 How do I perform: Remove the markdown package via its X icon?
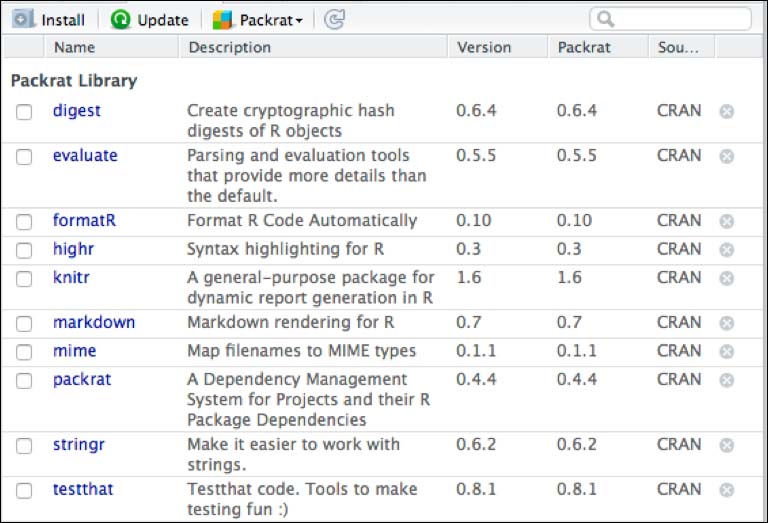pos(727,323)
